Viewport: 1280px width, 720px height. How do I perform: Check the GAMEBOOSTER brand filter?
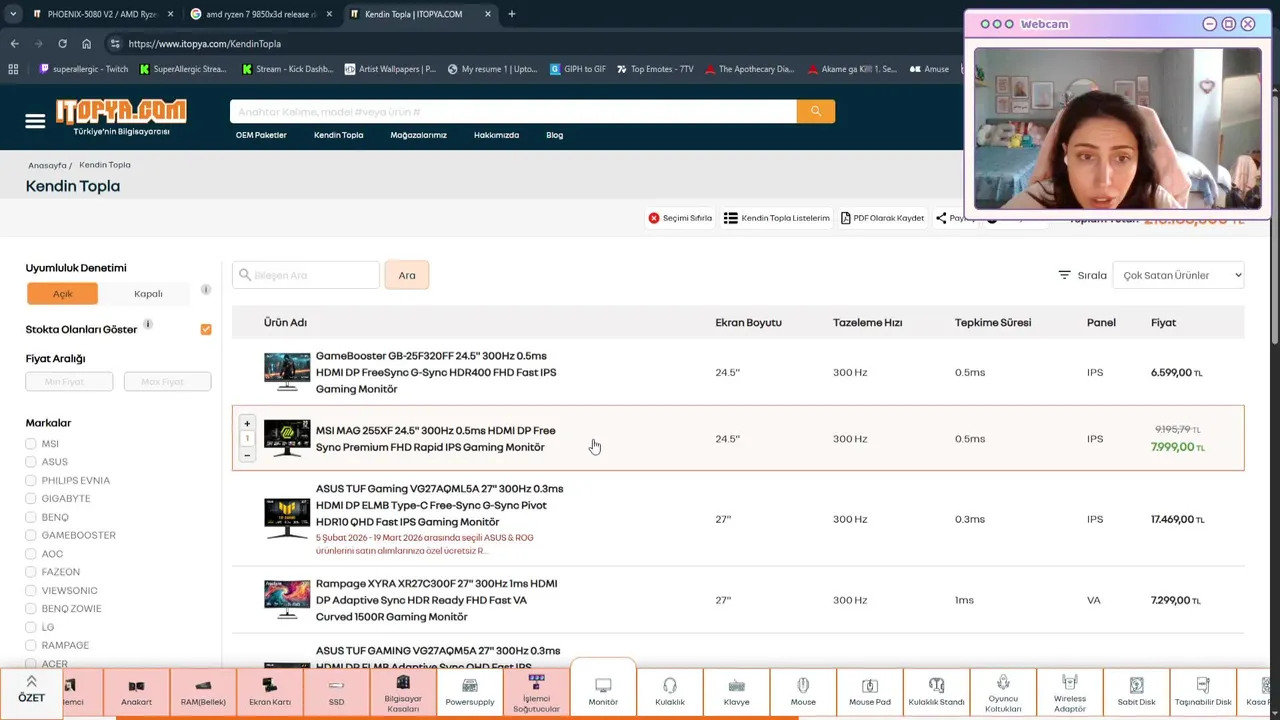click(x=31, y=535)
